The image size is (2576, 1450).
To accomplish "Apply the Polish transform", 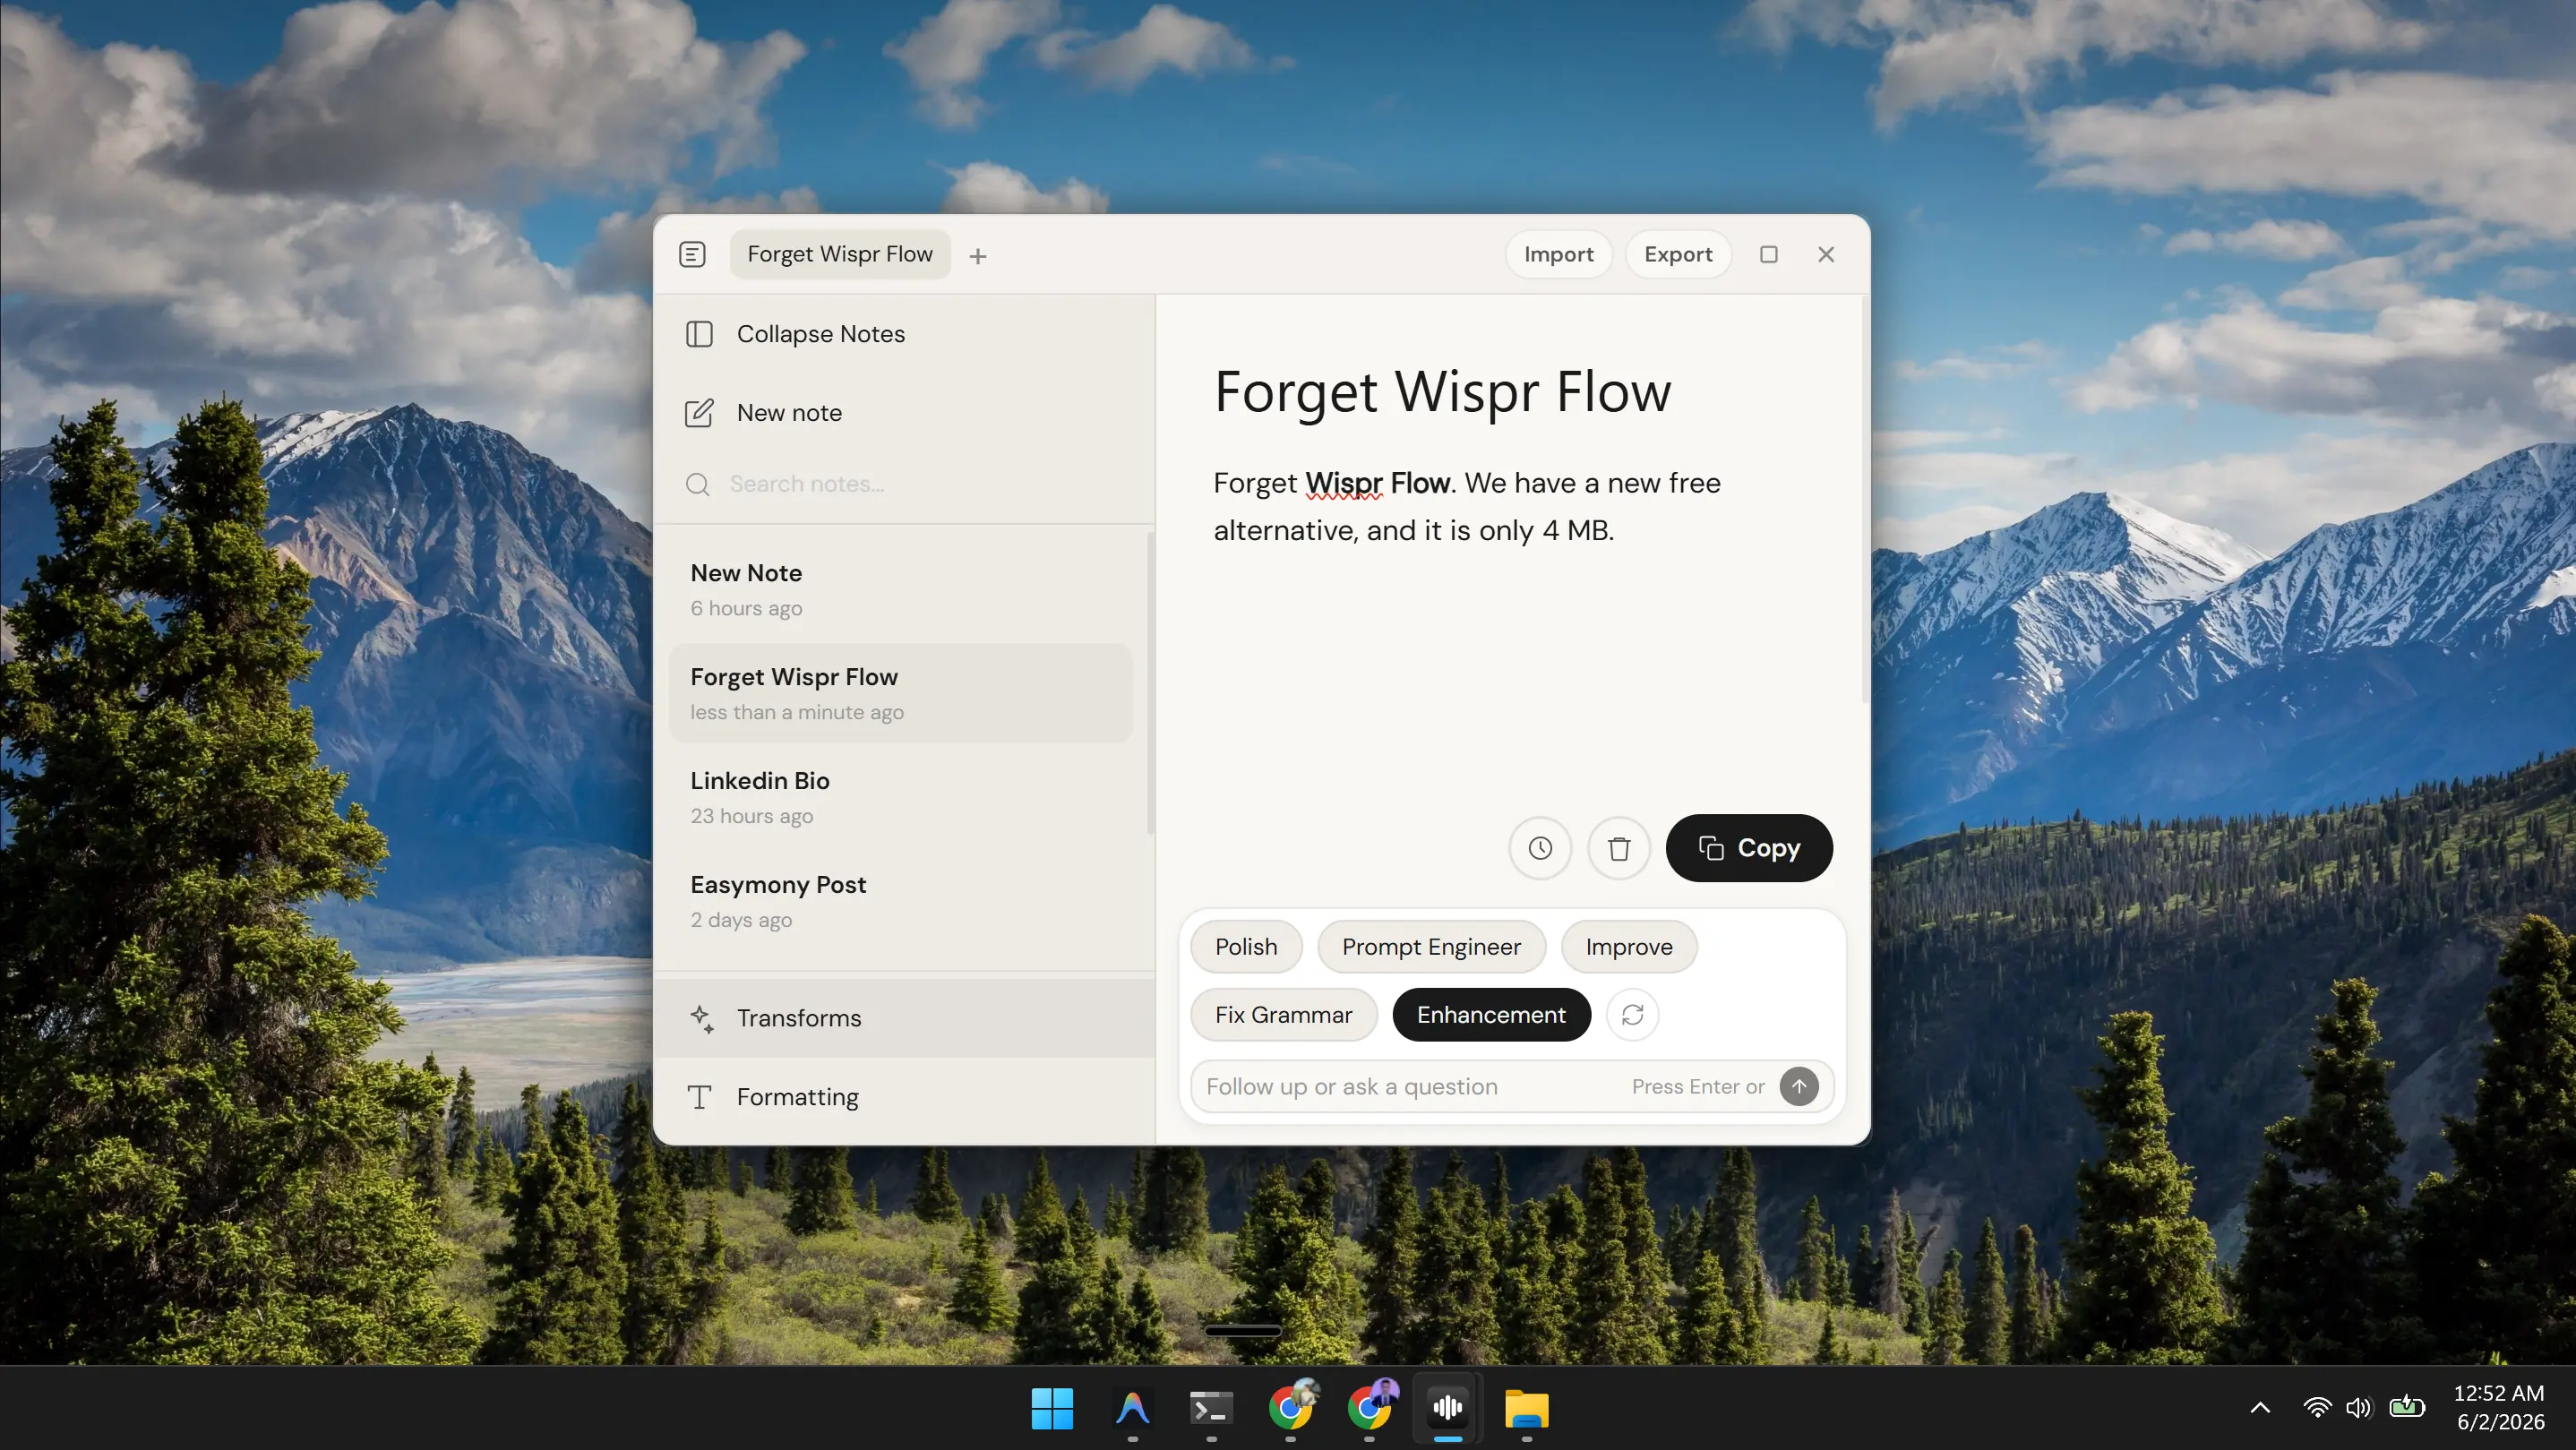I will click(1246, 947).
